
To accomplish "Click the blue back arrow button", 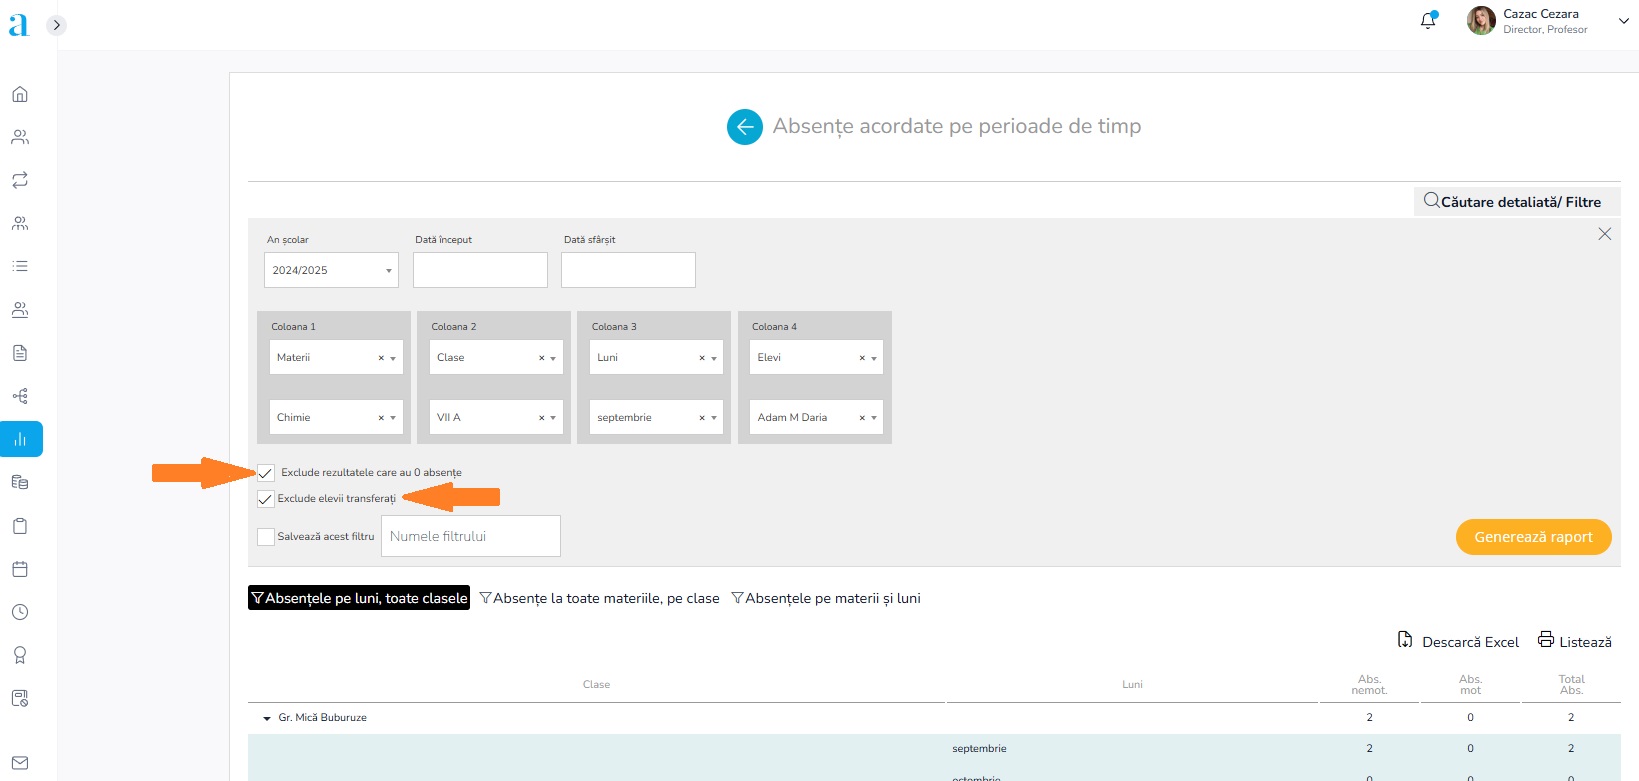I will click(744, 127).
